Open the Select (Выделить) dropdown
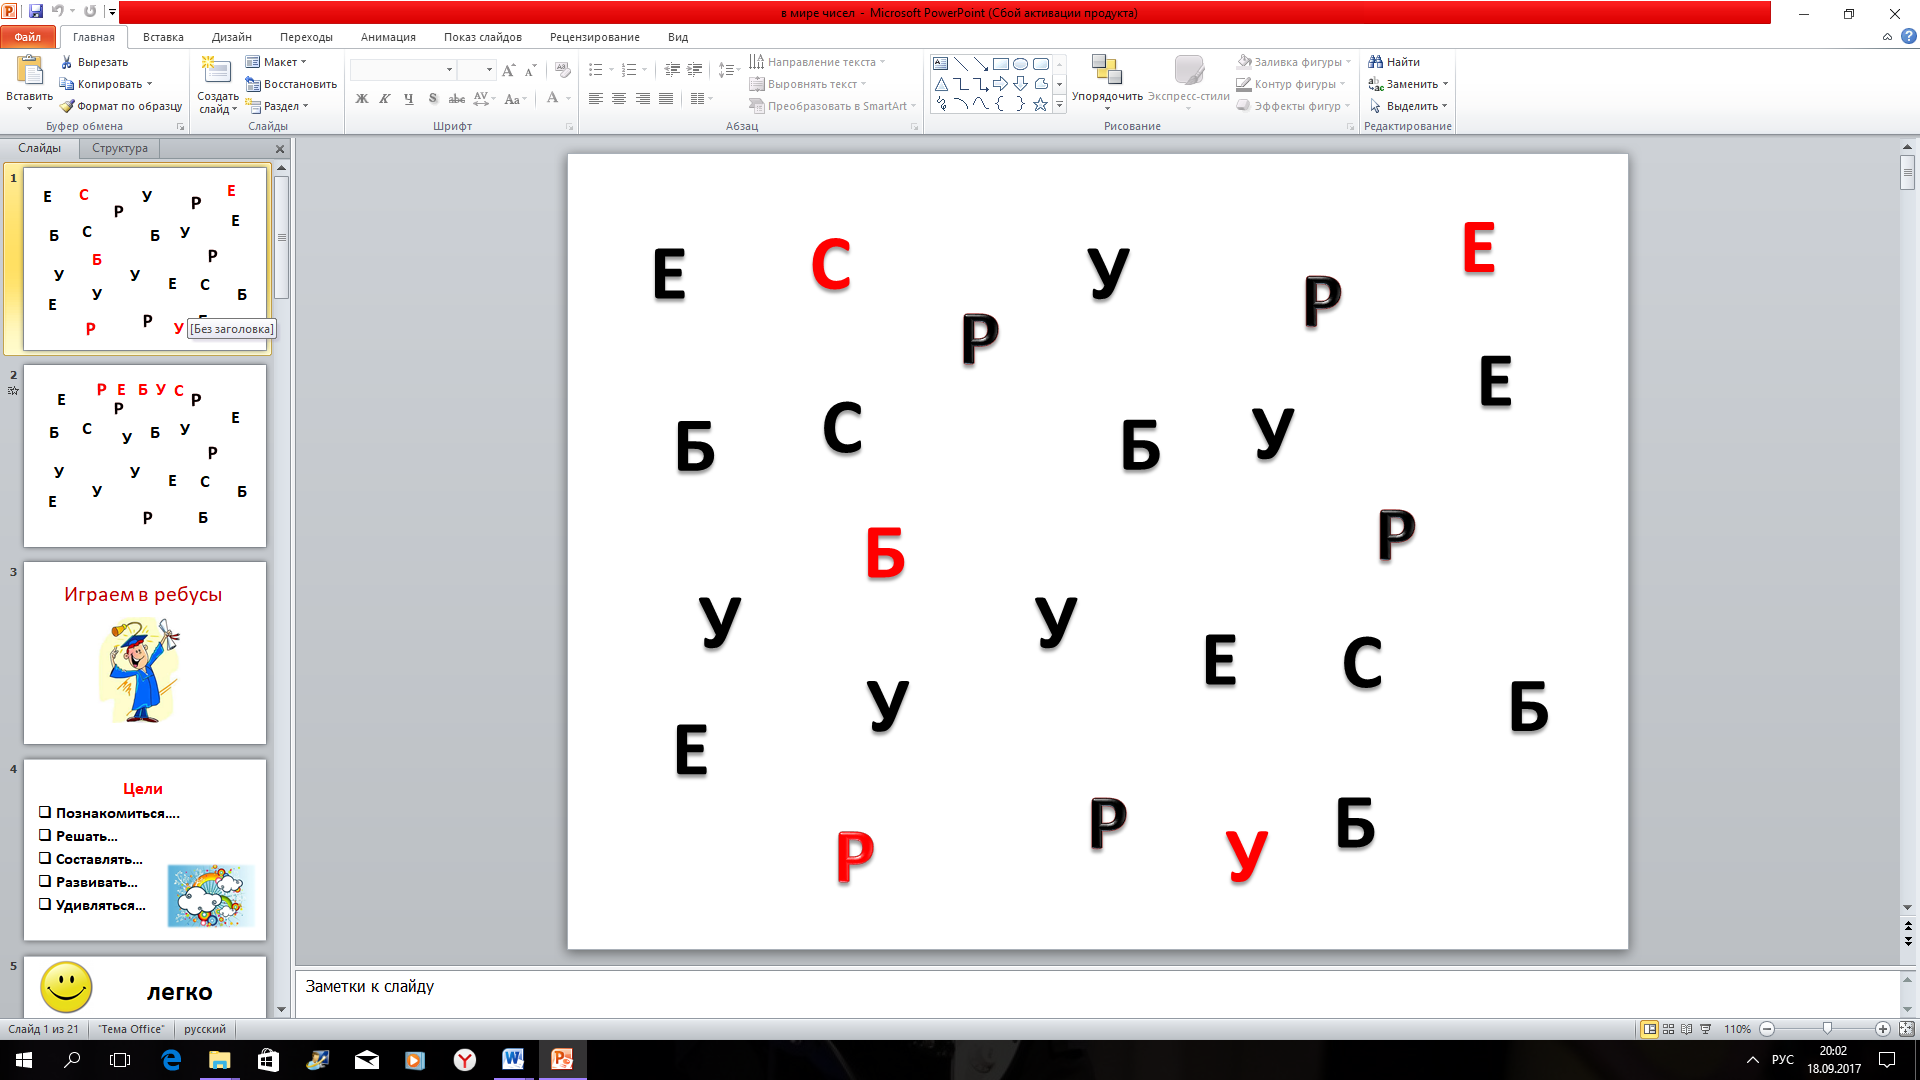Image resolution: width=1920 pixels, height=1080 pixels. pos(1409,106)
